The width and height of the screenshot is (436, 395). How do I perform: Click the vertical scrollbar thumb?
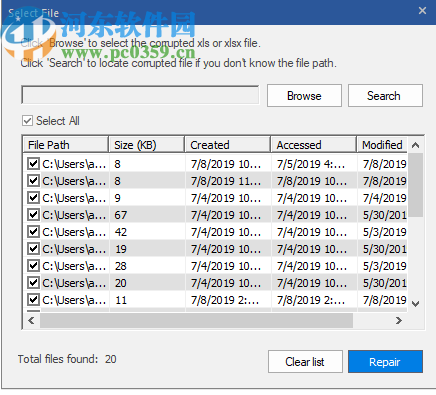415,185
